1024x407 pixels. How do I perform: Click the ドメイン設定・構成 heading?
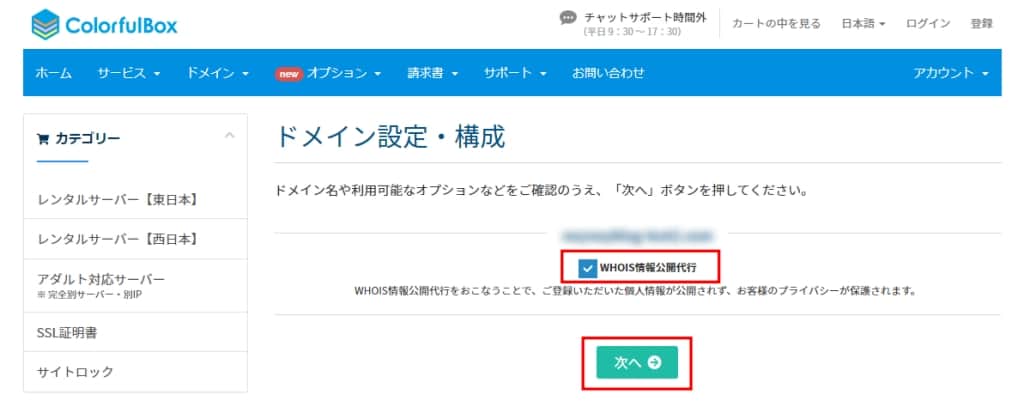click(391, 137)
